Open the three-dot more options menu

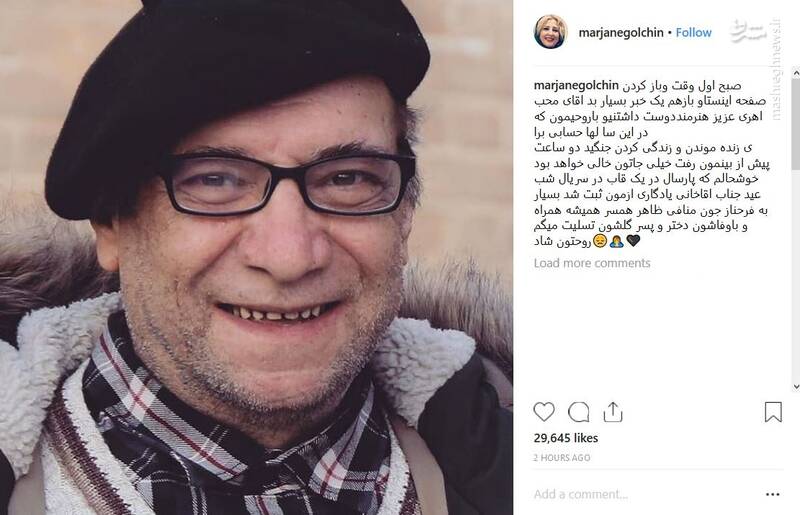coord(772,494)
